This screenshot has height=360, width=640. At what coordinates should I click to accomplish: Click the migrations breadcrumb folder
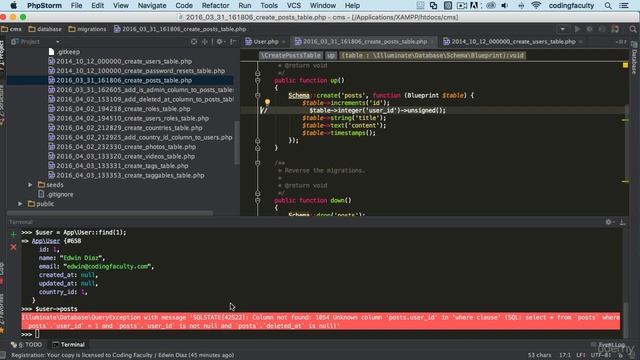tap(87, 29)
